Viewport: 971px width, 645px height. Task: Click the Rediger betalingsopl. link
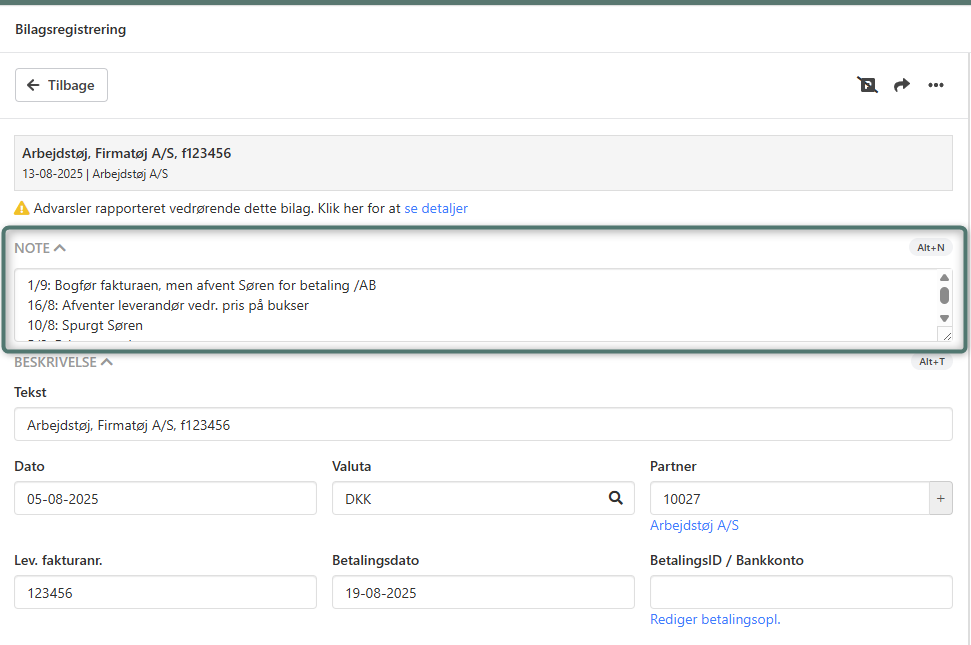point(715,620)
